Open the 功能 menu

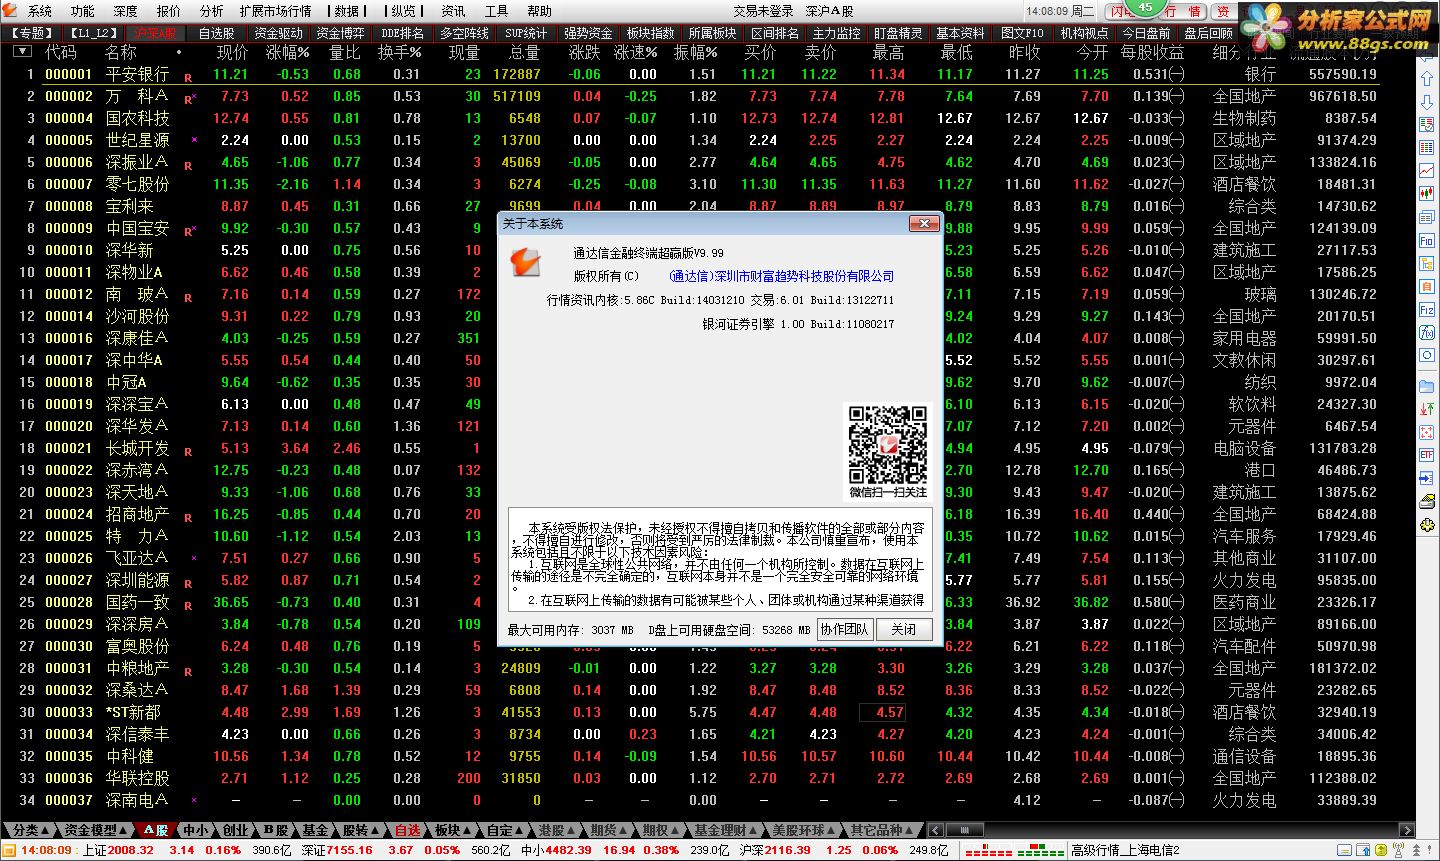pos(82,11)
